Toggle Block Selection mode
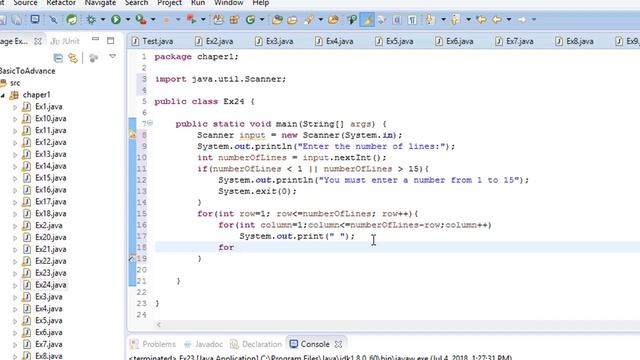This screenshot has height=360, width=640. [x=397, y=19]
